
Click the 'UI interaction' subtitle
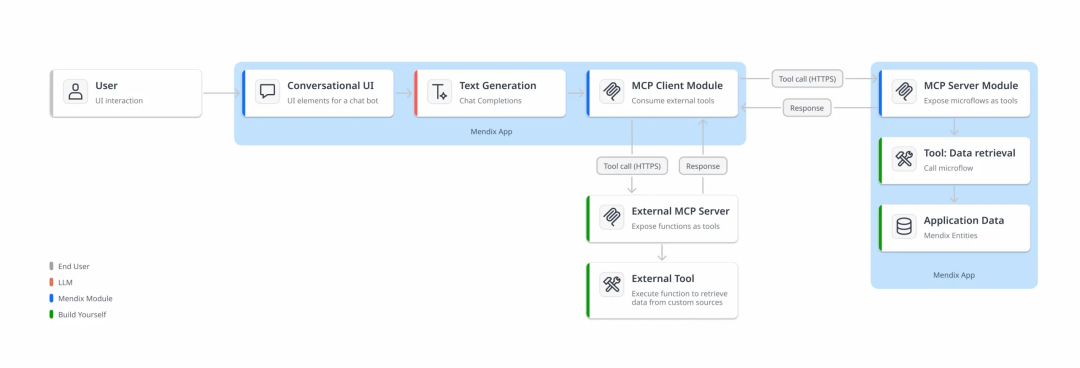coord(118,101)
